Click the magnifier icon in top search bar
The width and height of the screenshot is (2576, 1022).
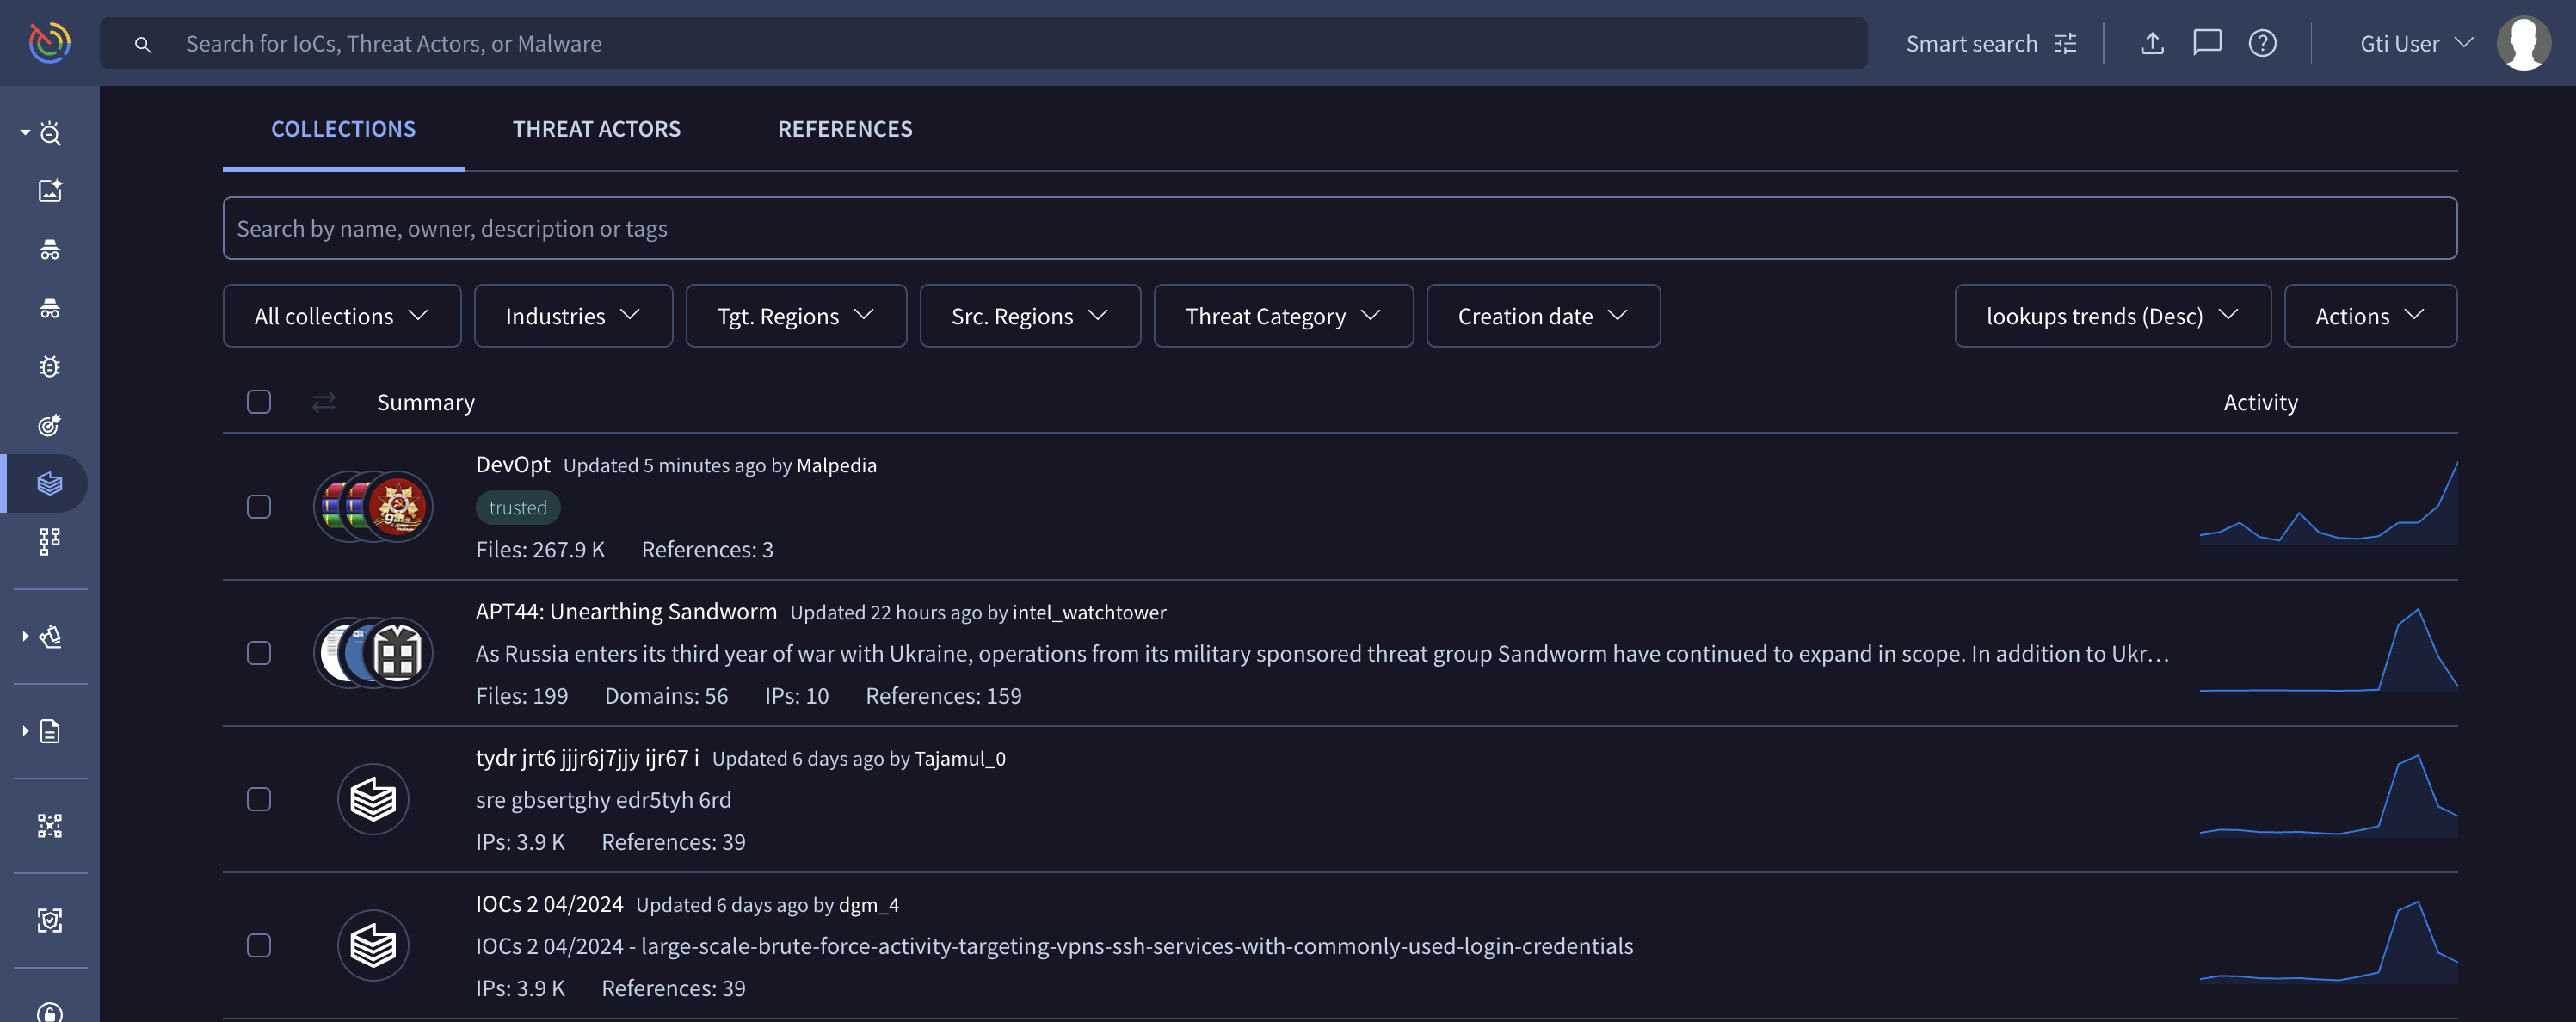tap(143, 44)
